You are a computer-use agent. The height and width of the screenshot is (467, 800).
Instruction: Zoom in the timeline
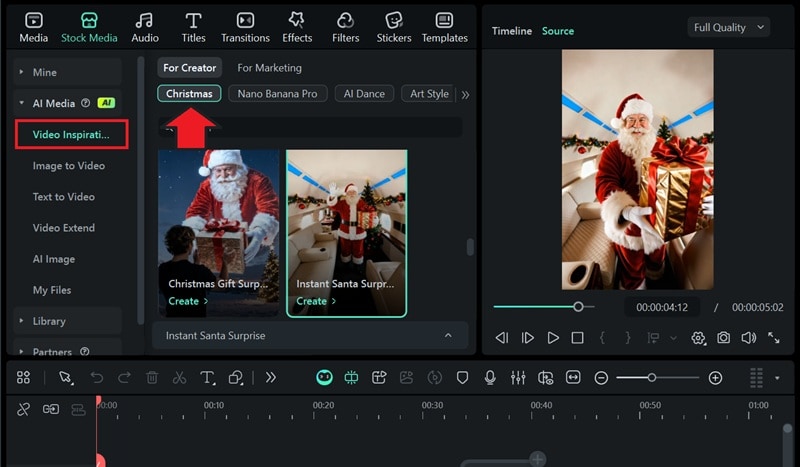[715, 378]
